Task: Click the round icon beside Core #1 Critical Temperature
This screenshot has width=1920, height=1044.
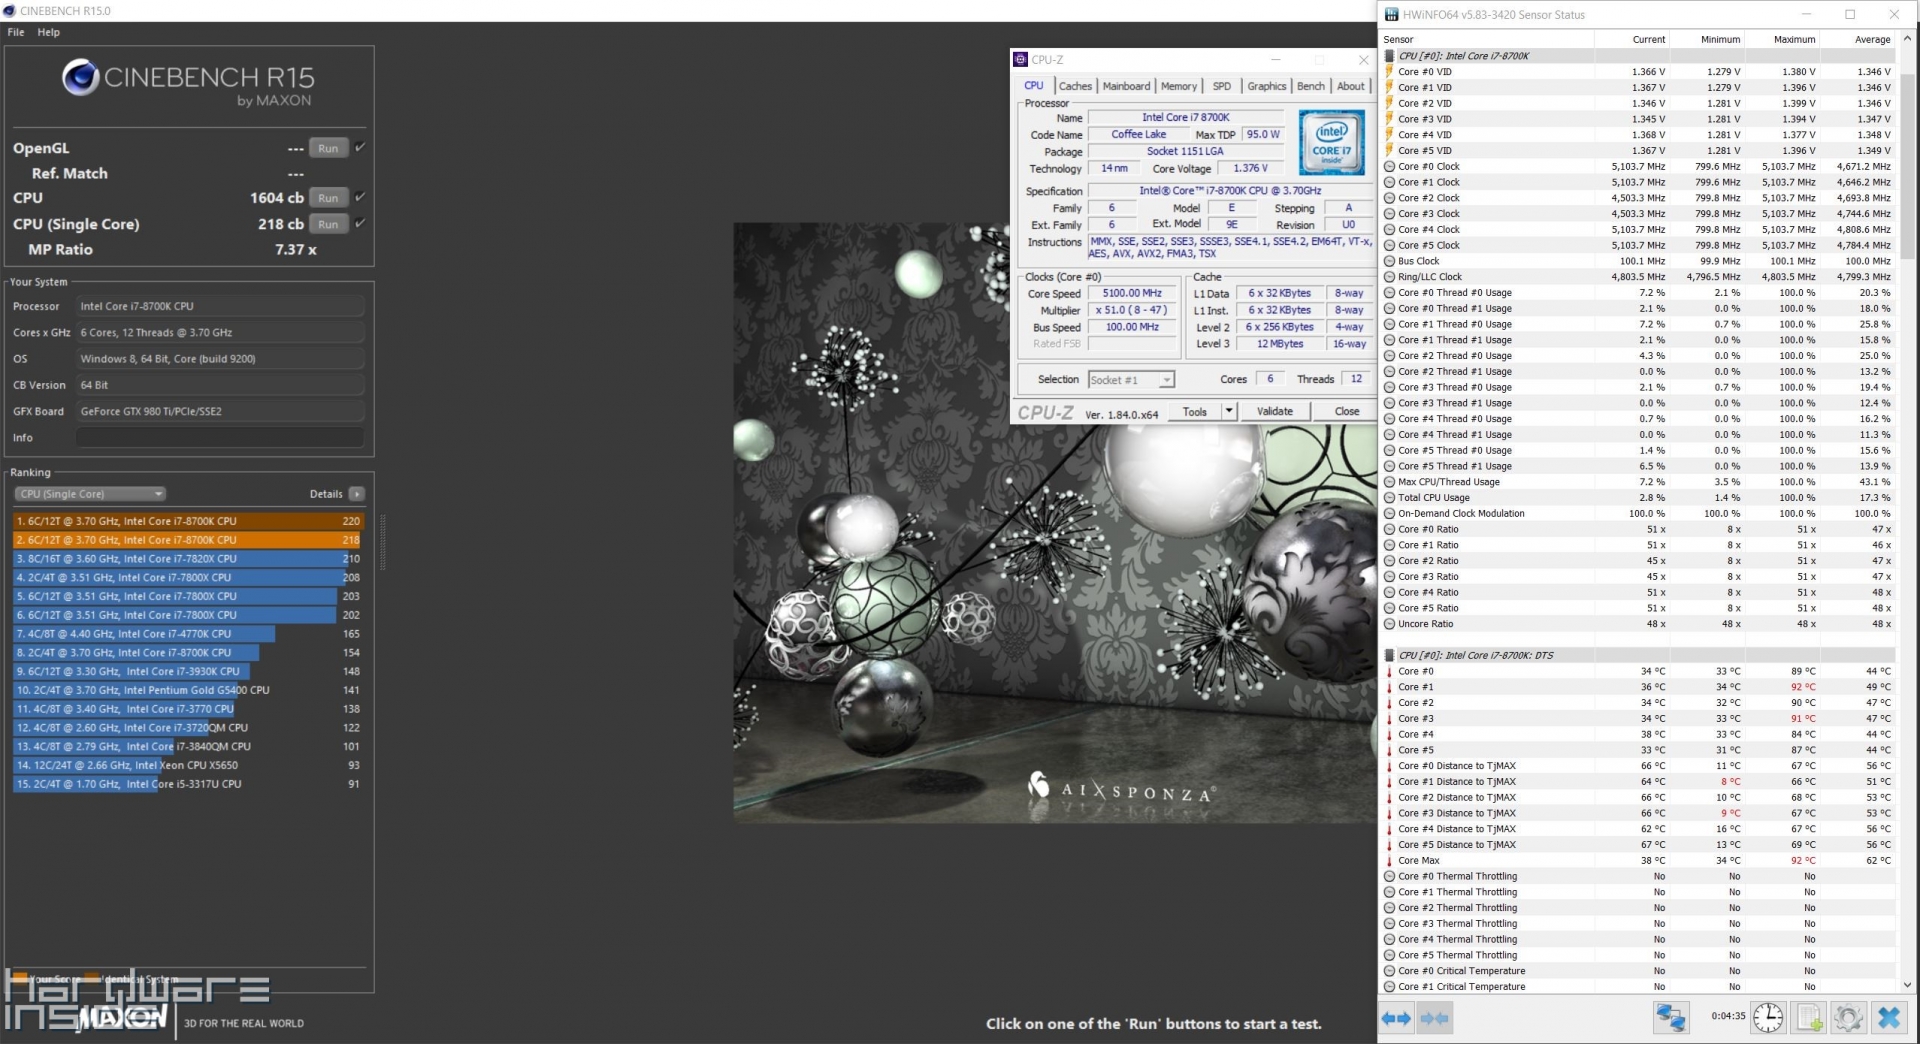Action: pos(1389,987)
